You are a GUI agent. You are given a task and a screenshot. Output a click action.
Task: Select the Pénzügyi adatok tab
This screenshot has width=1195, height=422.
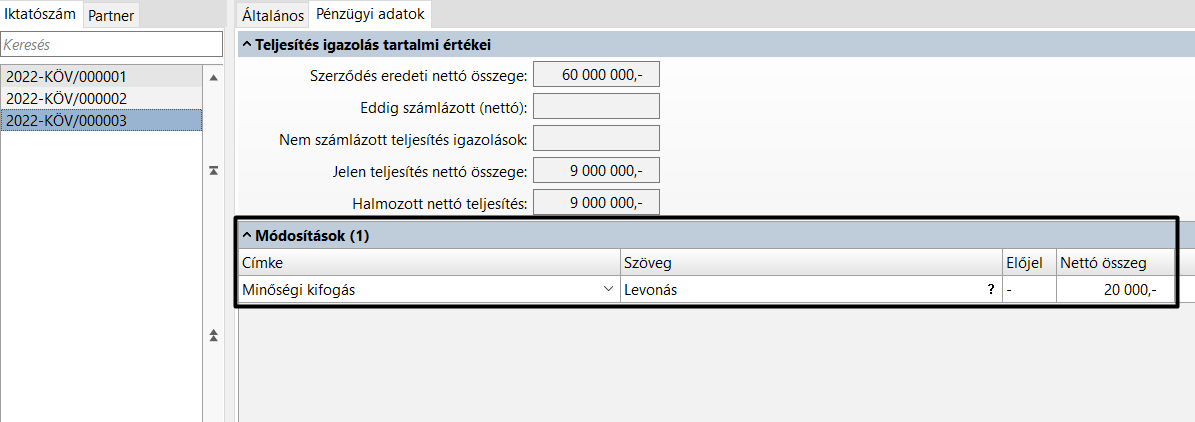371,15
